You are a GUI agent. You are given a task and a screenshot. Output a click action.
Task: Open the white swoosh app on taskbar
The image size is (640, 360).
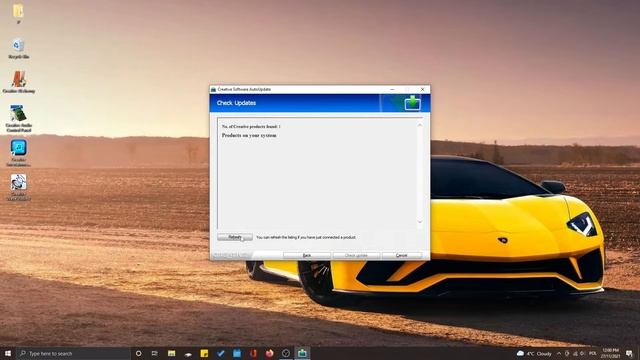(188, 353)
